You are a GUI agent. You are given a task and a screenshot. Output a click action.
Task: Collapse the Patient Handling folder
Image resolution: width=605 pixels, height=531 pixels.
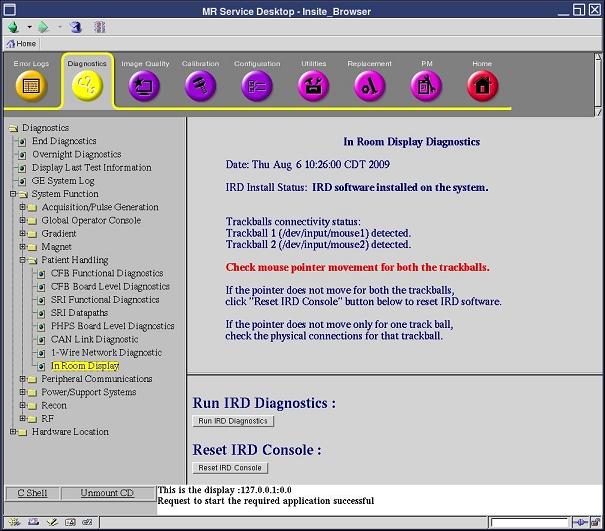point(22,260)
